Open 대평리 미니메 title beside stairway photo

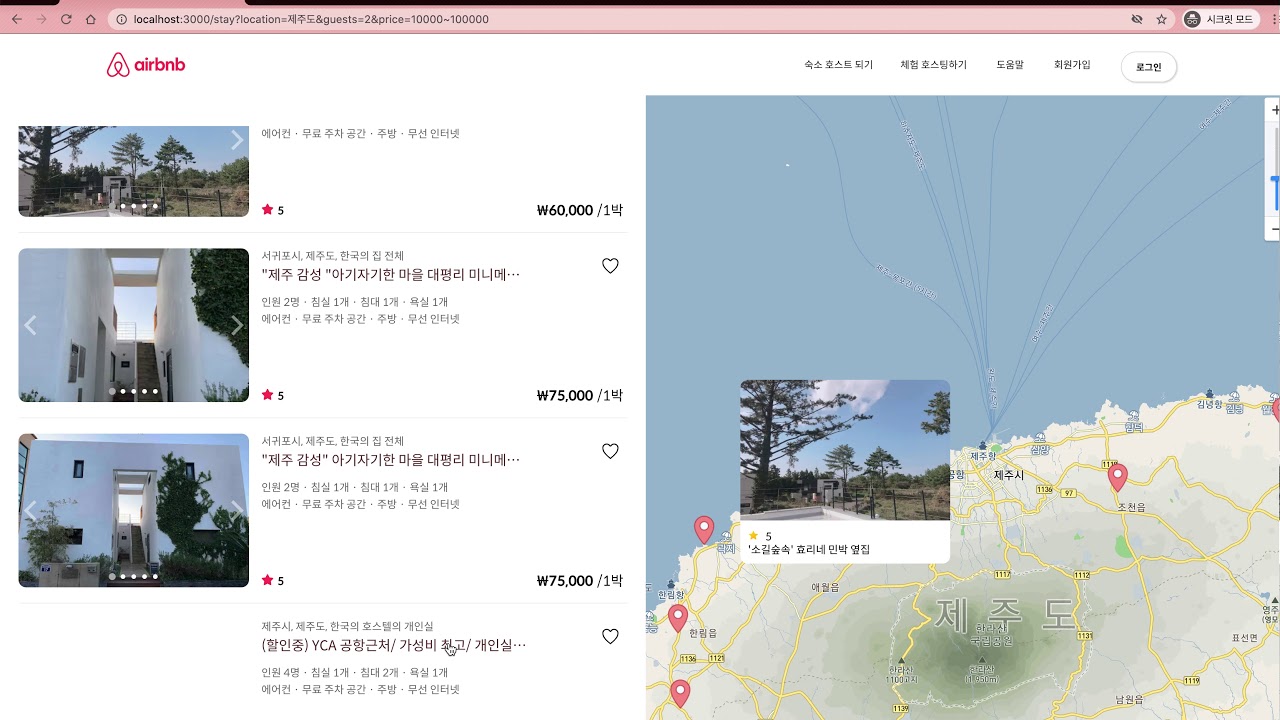tap(391, 274)
